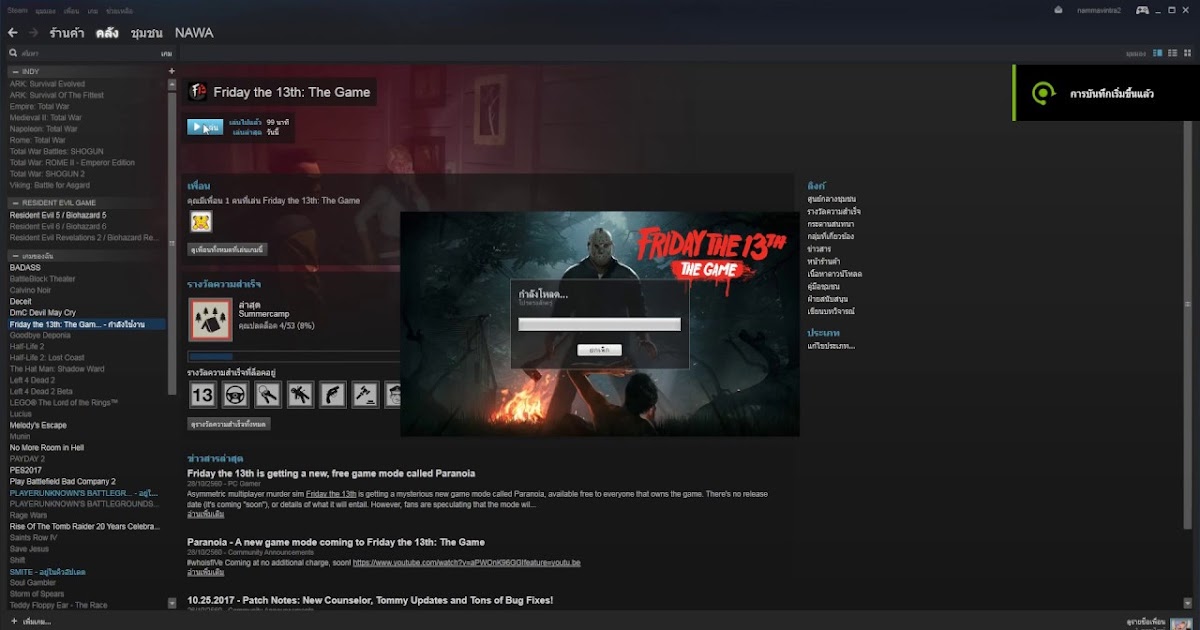
Task: Select Melody's Escape
Action: click(38, 425)
